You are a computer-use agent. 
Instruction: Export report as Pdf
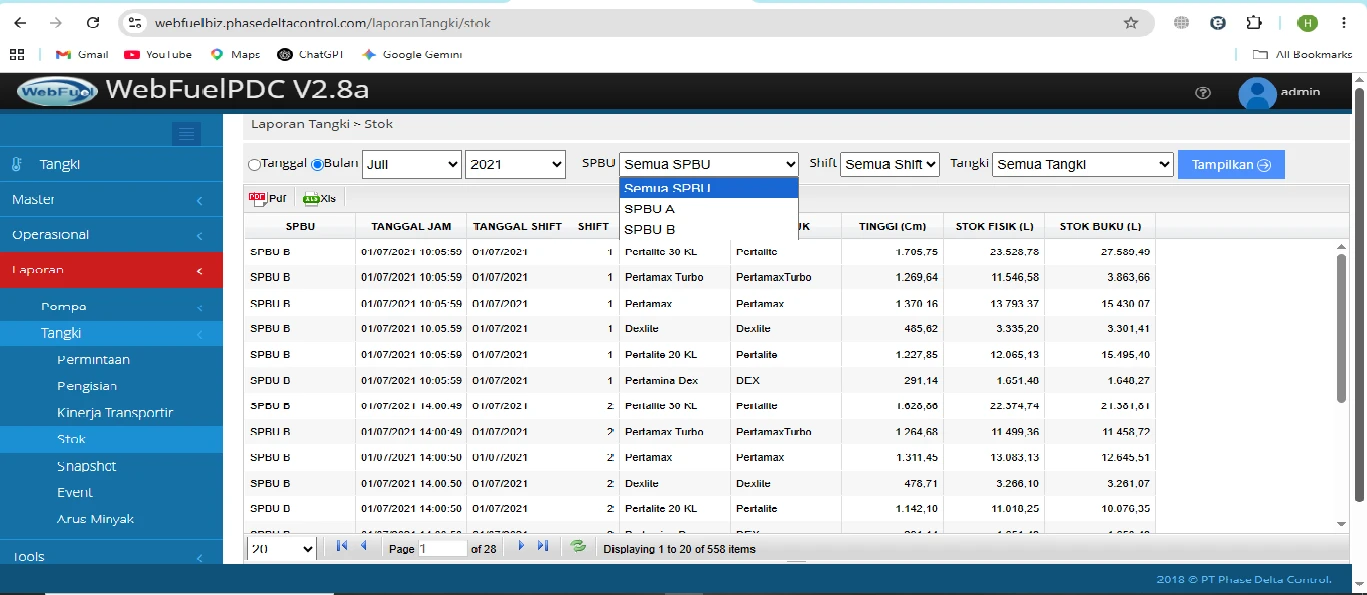coord(267,199)
